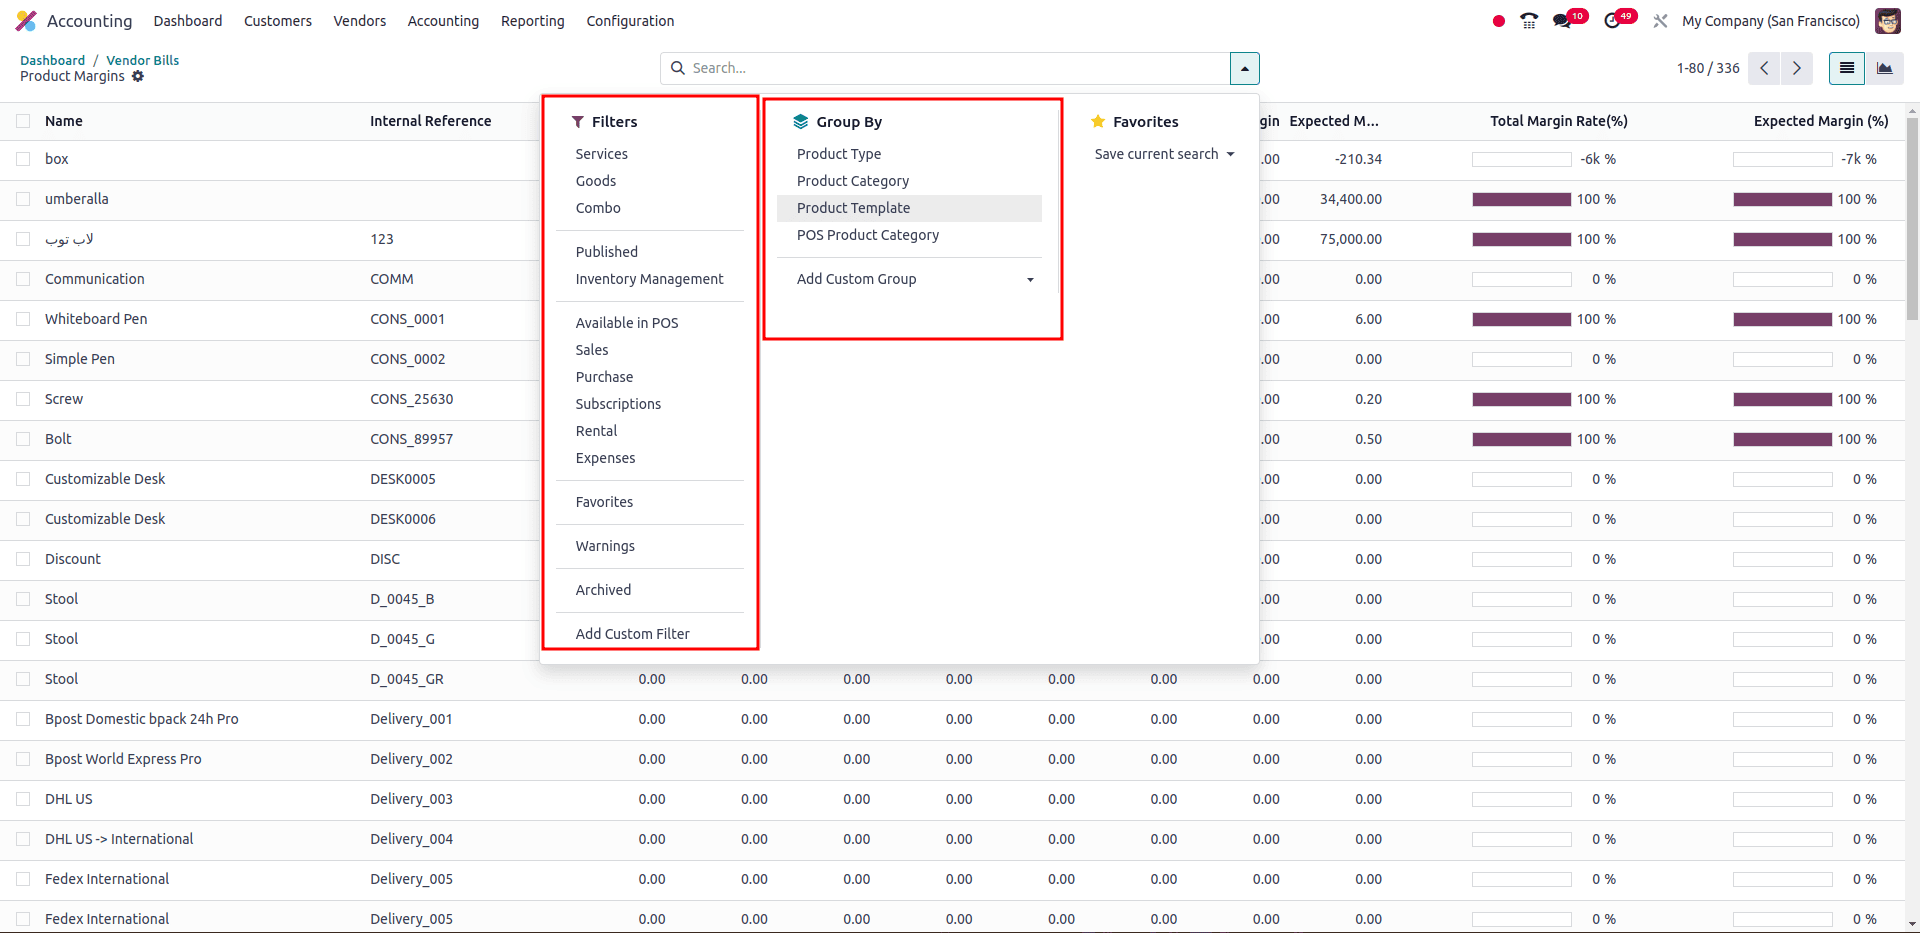Click Add Custom Filter
This screenshot has height=933, width=1920.
pyautogui.click(x=632, y=634)
